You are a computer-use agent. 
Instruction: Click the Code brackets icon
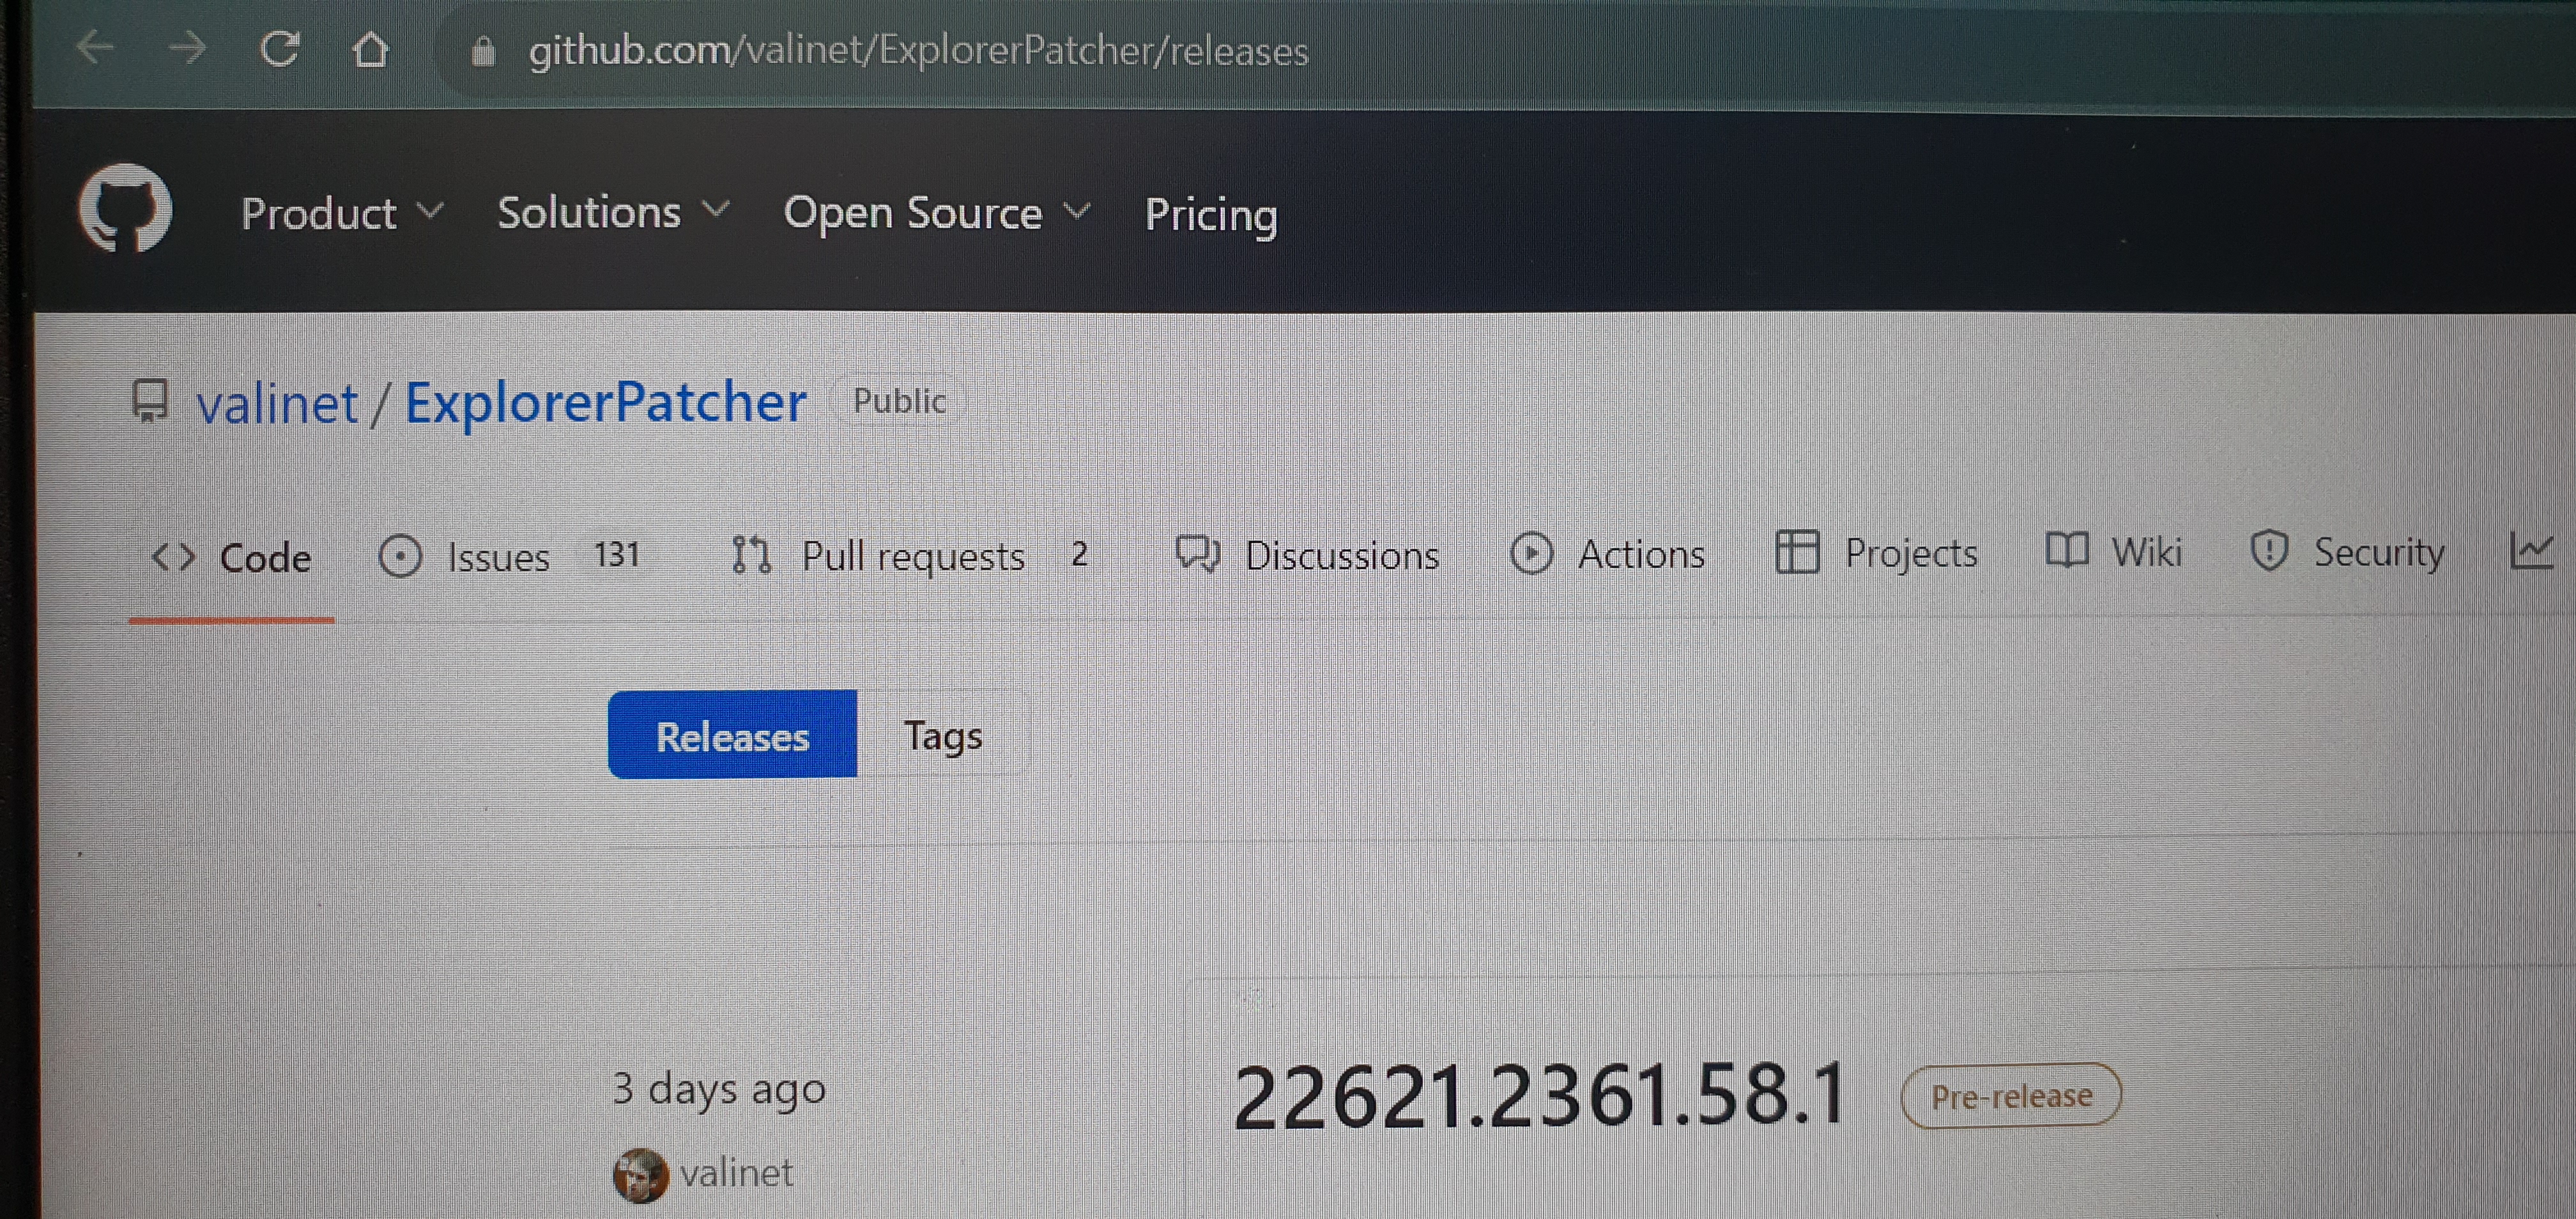[x=173, y=557]
